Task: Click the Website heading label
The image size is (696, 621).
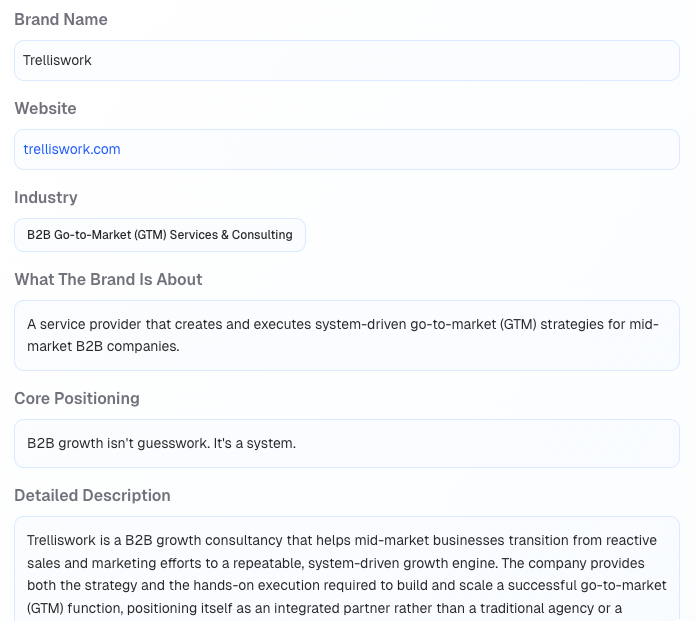Action: 45,108
